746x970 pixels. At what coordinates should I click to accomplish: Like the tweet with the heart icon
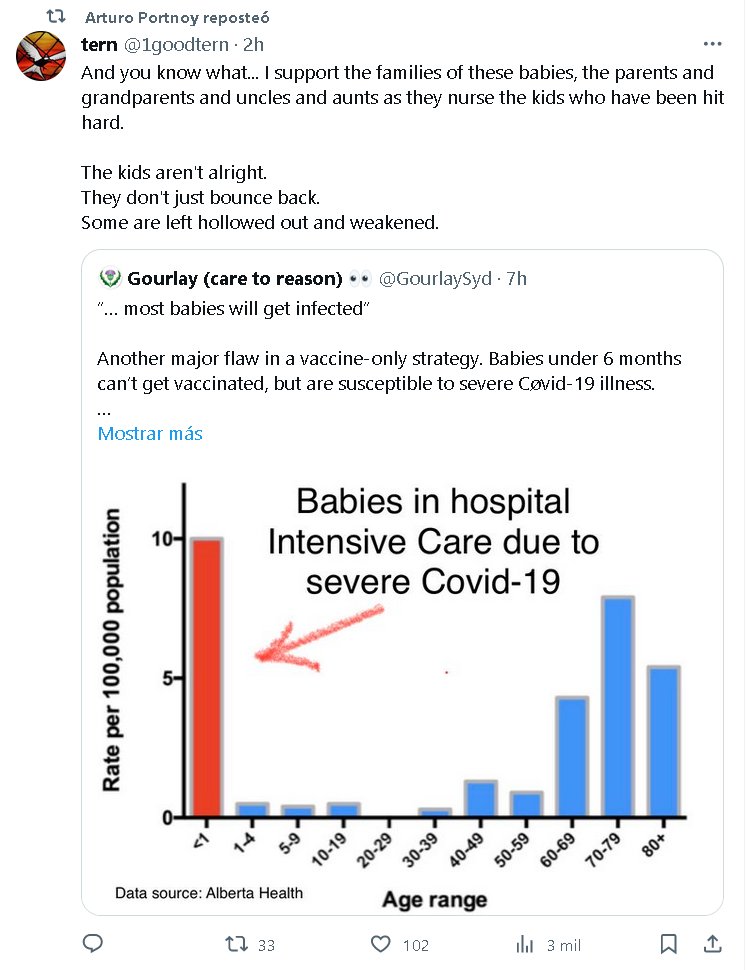click(x=381, y=944)
